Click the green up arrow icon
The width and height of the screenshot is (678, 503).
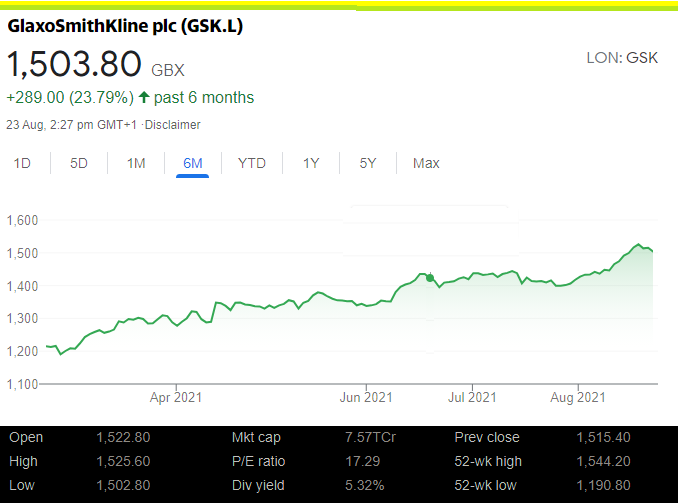(x=144, y=97)
